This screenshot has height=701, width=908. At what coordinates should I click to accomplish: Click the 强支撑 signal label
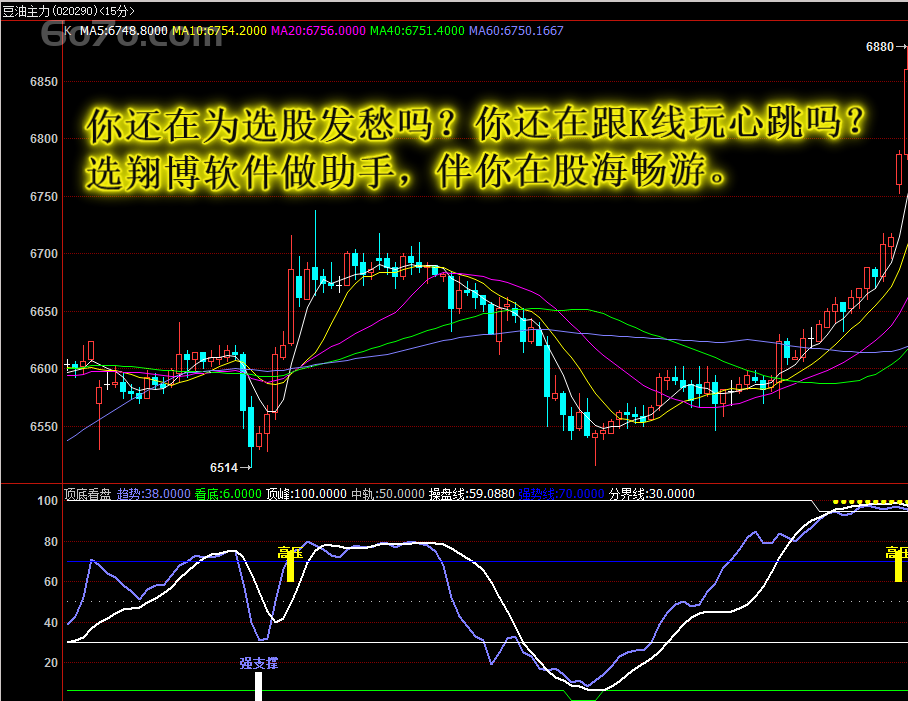point(259,663)
